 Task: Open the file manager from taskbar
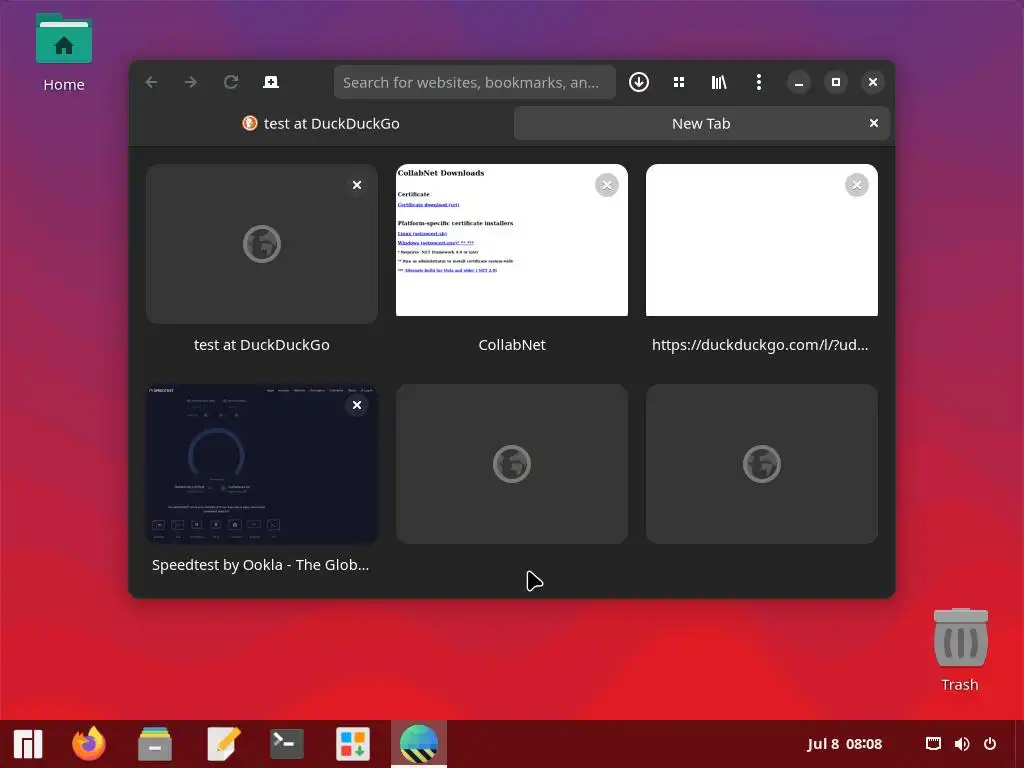[x=155, y=744]
